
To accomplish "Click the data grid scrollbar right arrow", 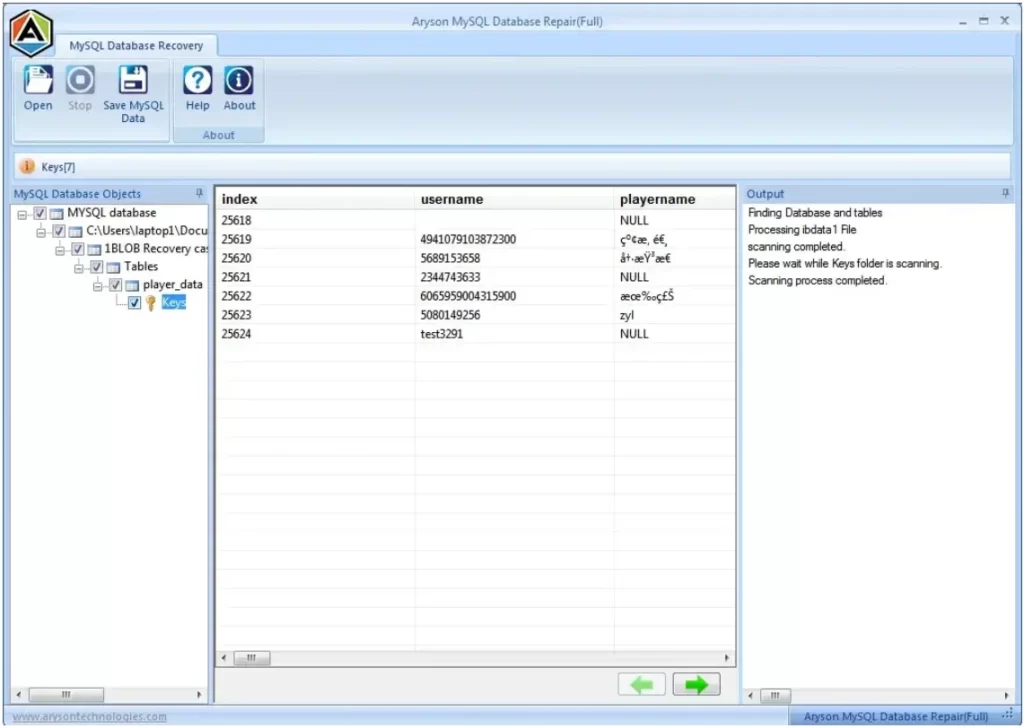I will 726,657.
